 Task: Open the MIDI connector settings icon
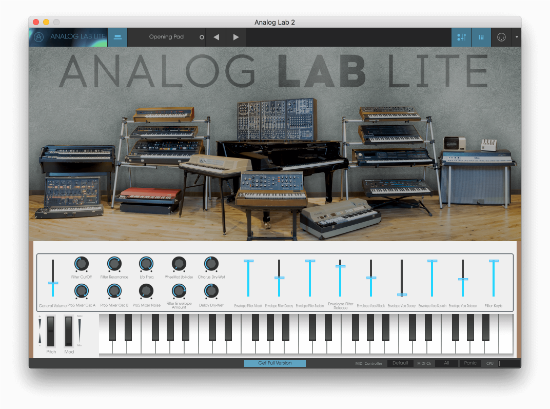pyautogui.click(x=501, y=37)
